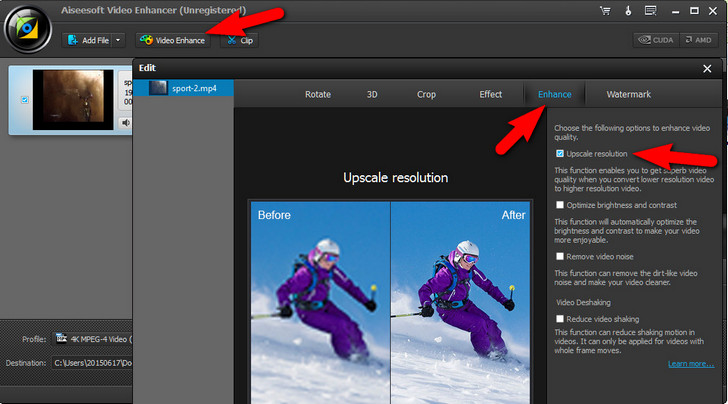Toggle the video file checkbox in the main list

[x=25, y=100]
